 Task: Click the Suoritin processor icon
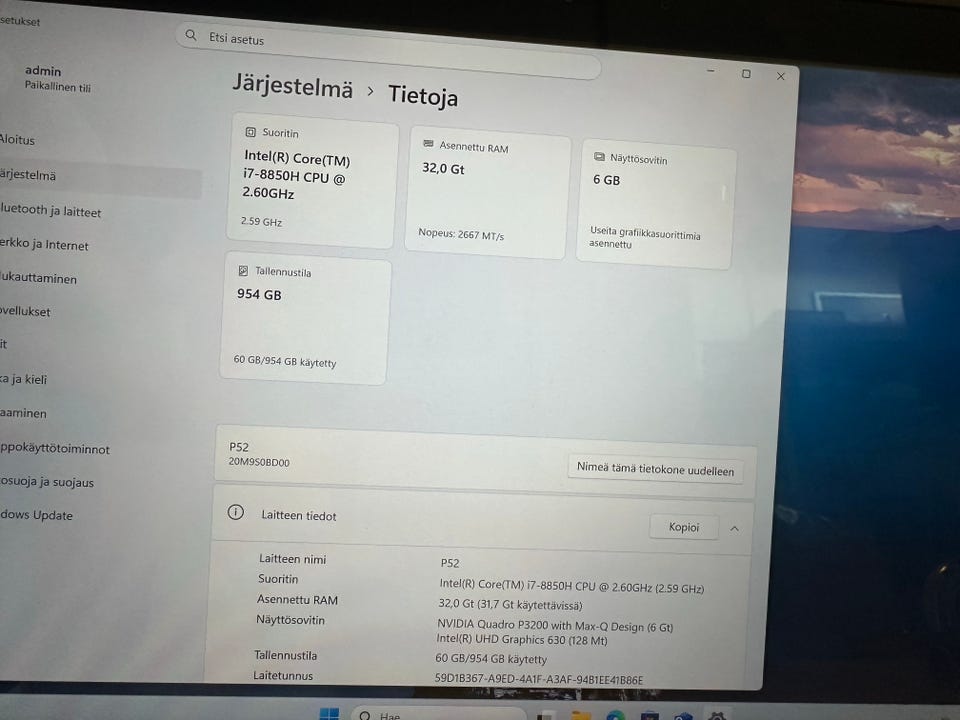coord(250,132)
